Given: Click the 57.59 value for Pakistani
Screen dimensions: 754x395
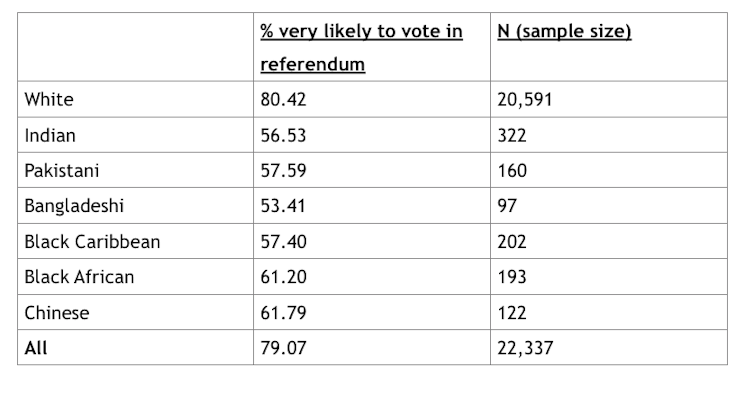Looking at the screenshot, I should (x=283, y=170).
